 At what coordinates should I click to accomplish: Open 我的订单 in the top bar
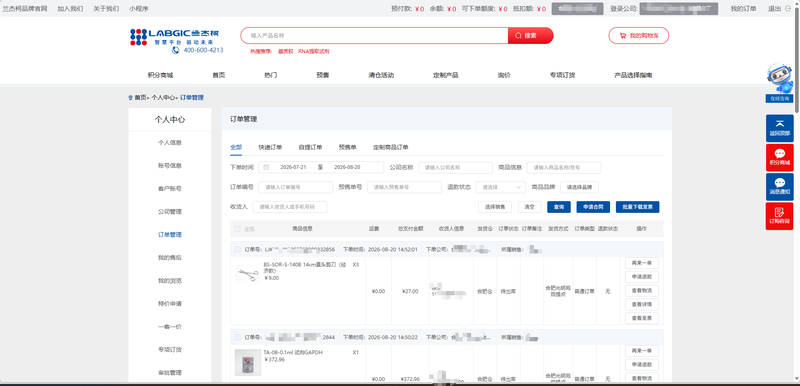click(x=743, y=9)
